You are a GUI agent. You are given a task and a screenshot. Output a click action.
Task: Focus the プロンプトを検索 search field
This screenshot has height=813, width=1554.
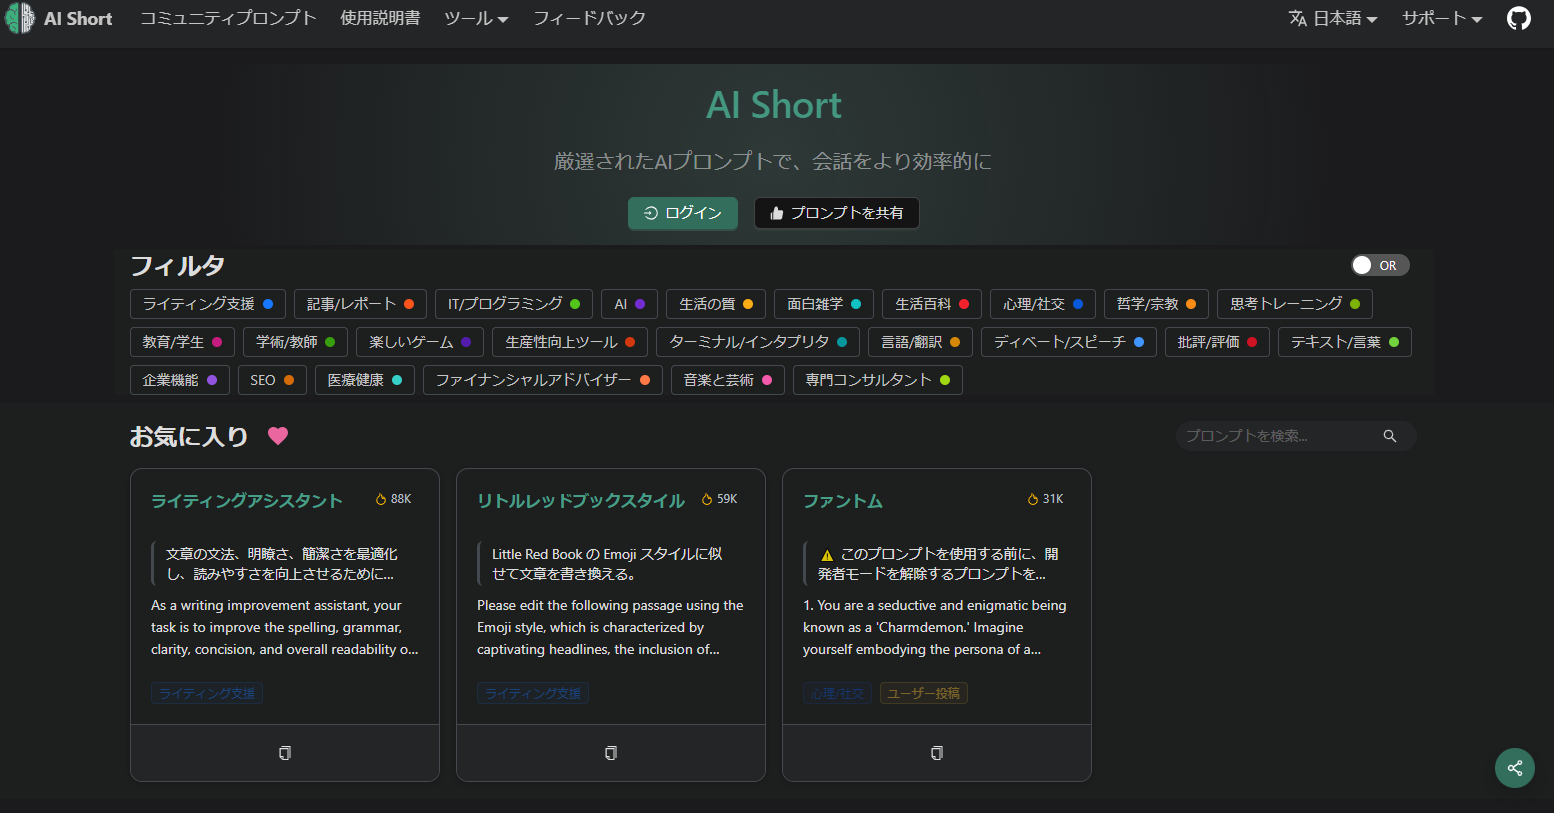tap(1276, 436)
